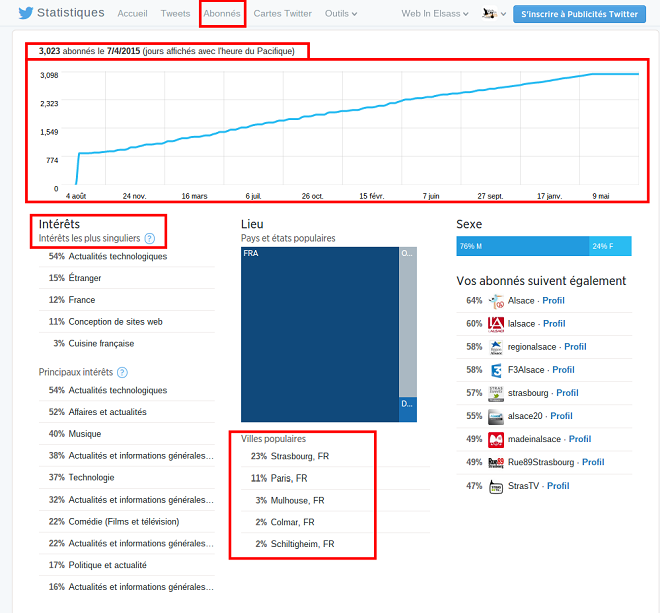Open Profil link for lalsace
This screenshot has height=613, width=660.
pyautogui.click(x=554, y=324)
